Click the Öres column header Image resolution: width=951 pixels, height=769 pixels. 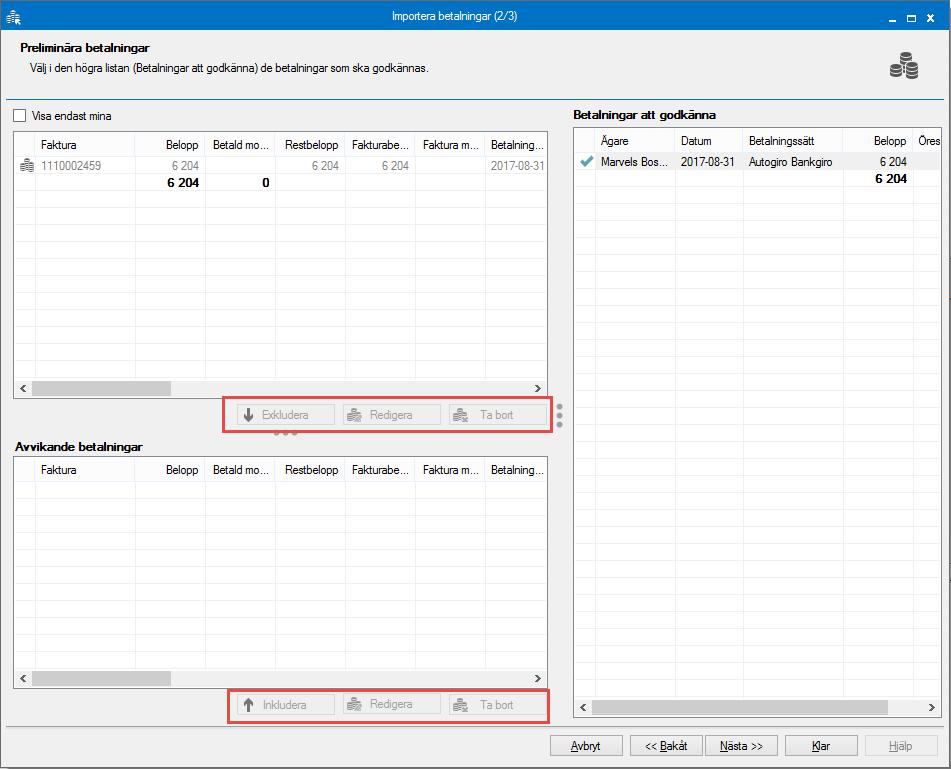click(x=928, y=141)
